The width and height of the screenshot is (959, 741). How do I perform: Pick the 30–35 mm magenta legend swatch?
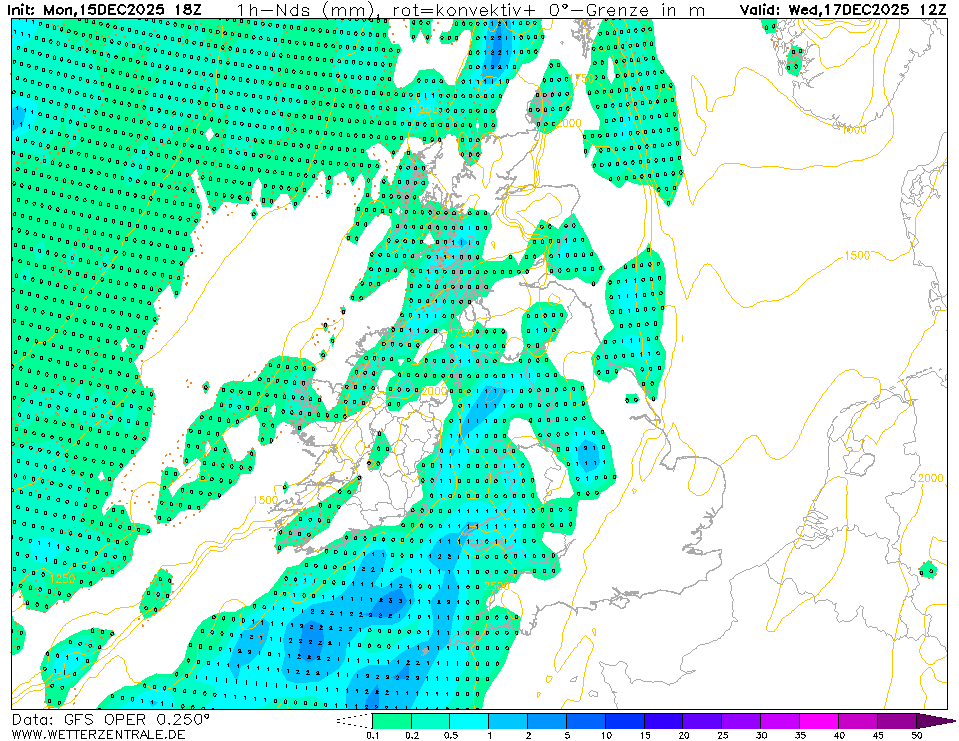pos(781,720)
